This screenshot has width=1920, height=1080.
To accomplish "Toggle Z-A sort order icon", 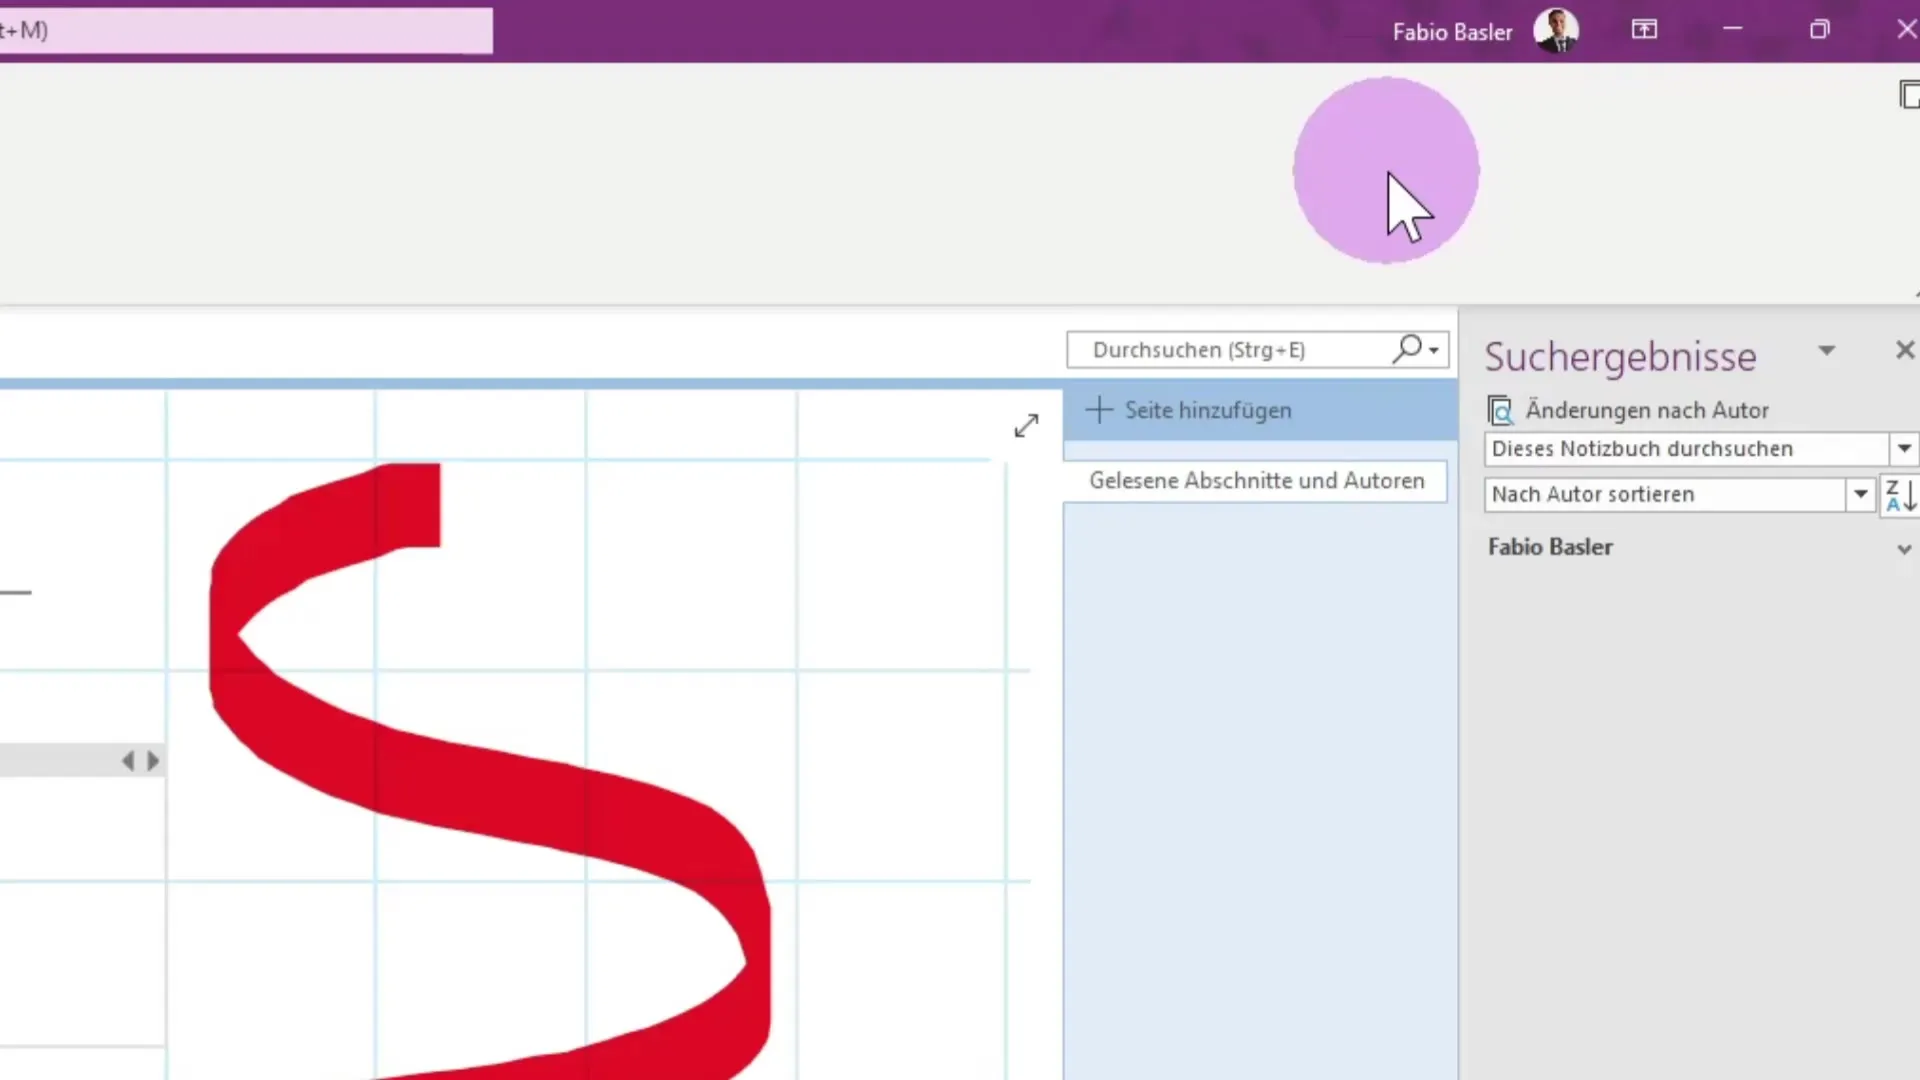I will pyautogui.click(x=1900, y=495).
